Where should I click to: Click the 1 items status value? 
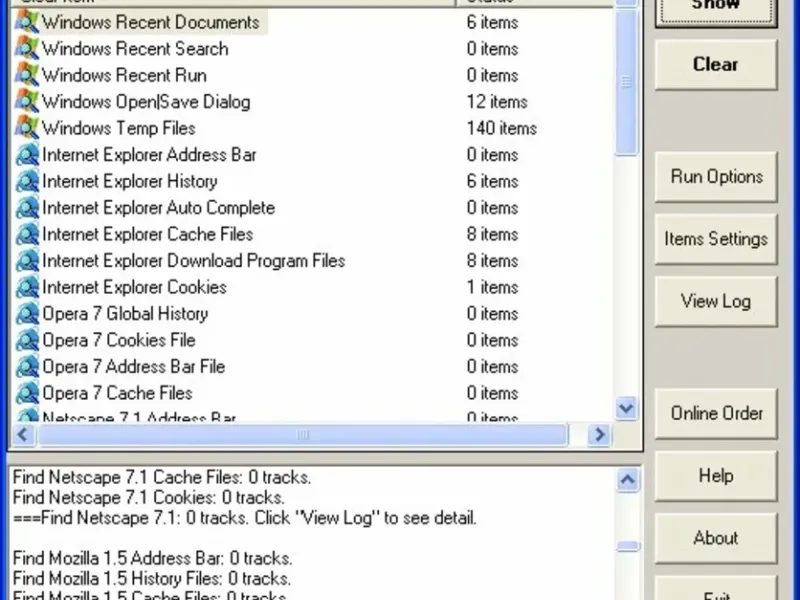click(492, 287)
